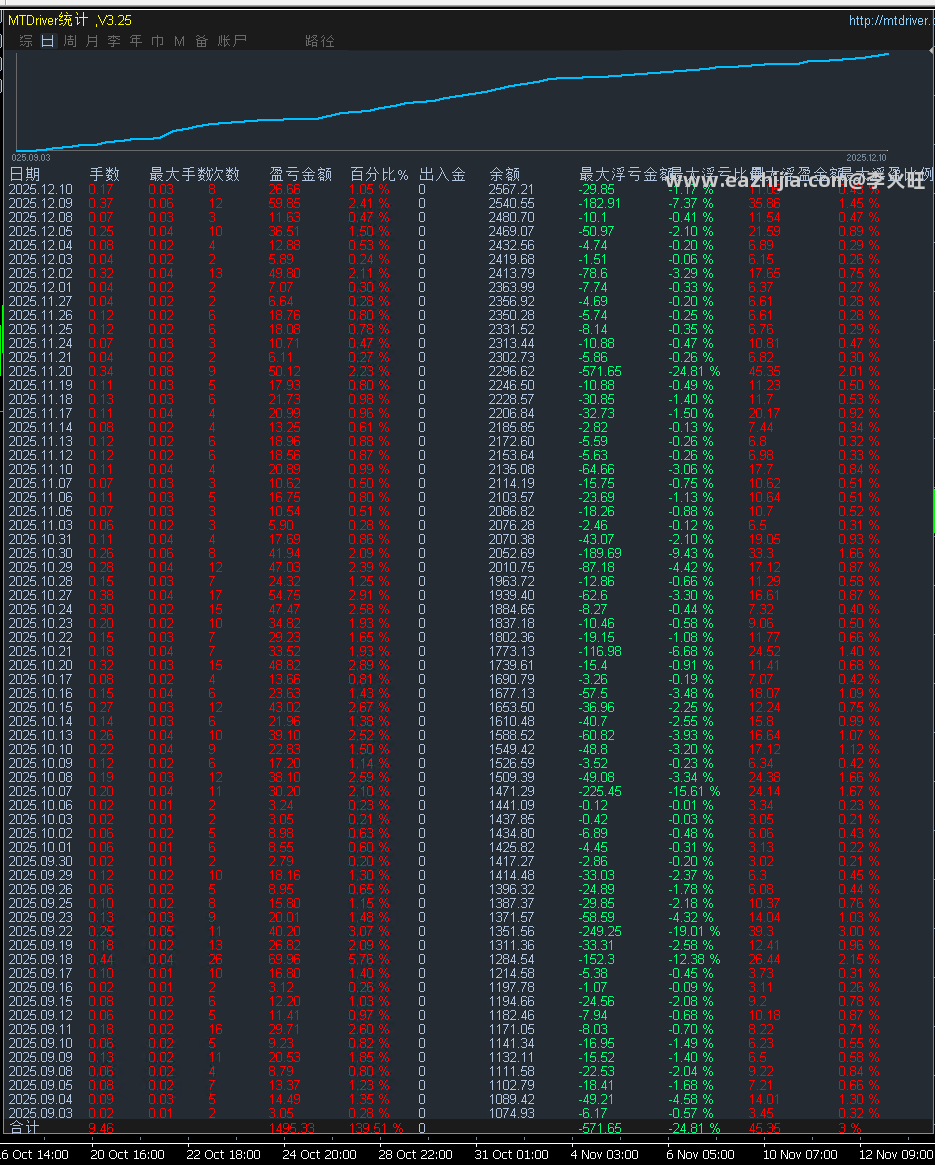The width and height of the screenshot is (935, 1165).
Task: Click the date cell 2025.10.30
Action: pos(41,554)
